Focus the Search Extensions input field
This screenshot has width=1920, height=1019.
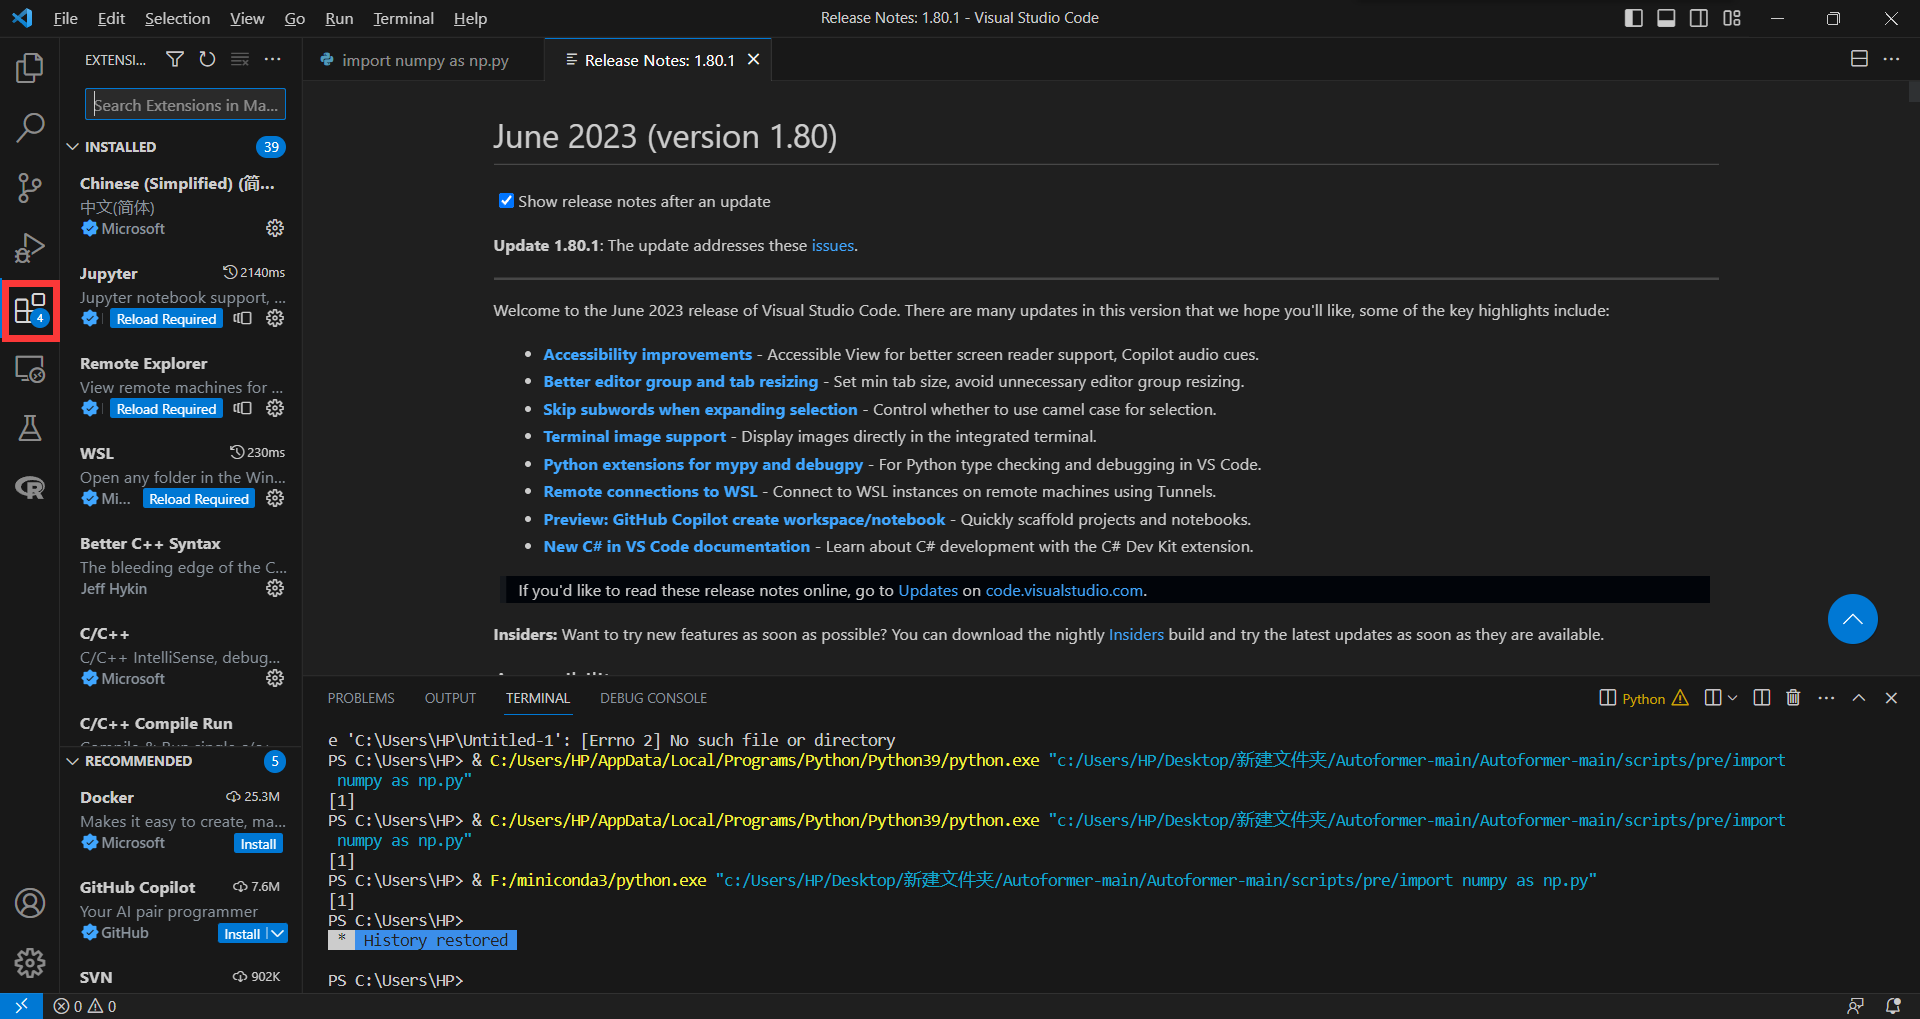pos(186,104)
